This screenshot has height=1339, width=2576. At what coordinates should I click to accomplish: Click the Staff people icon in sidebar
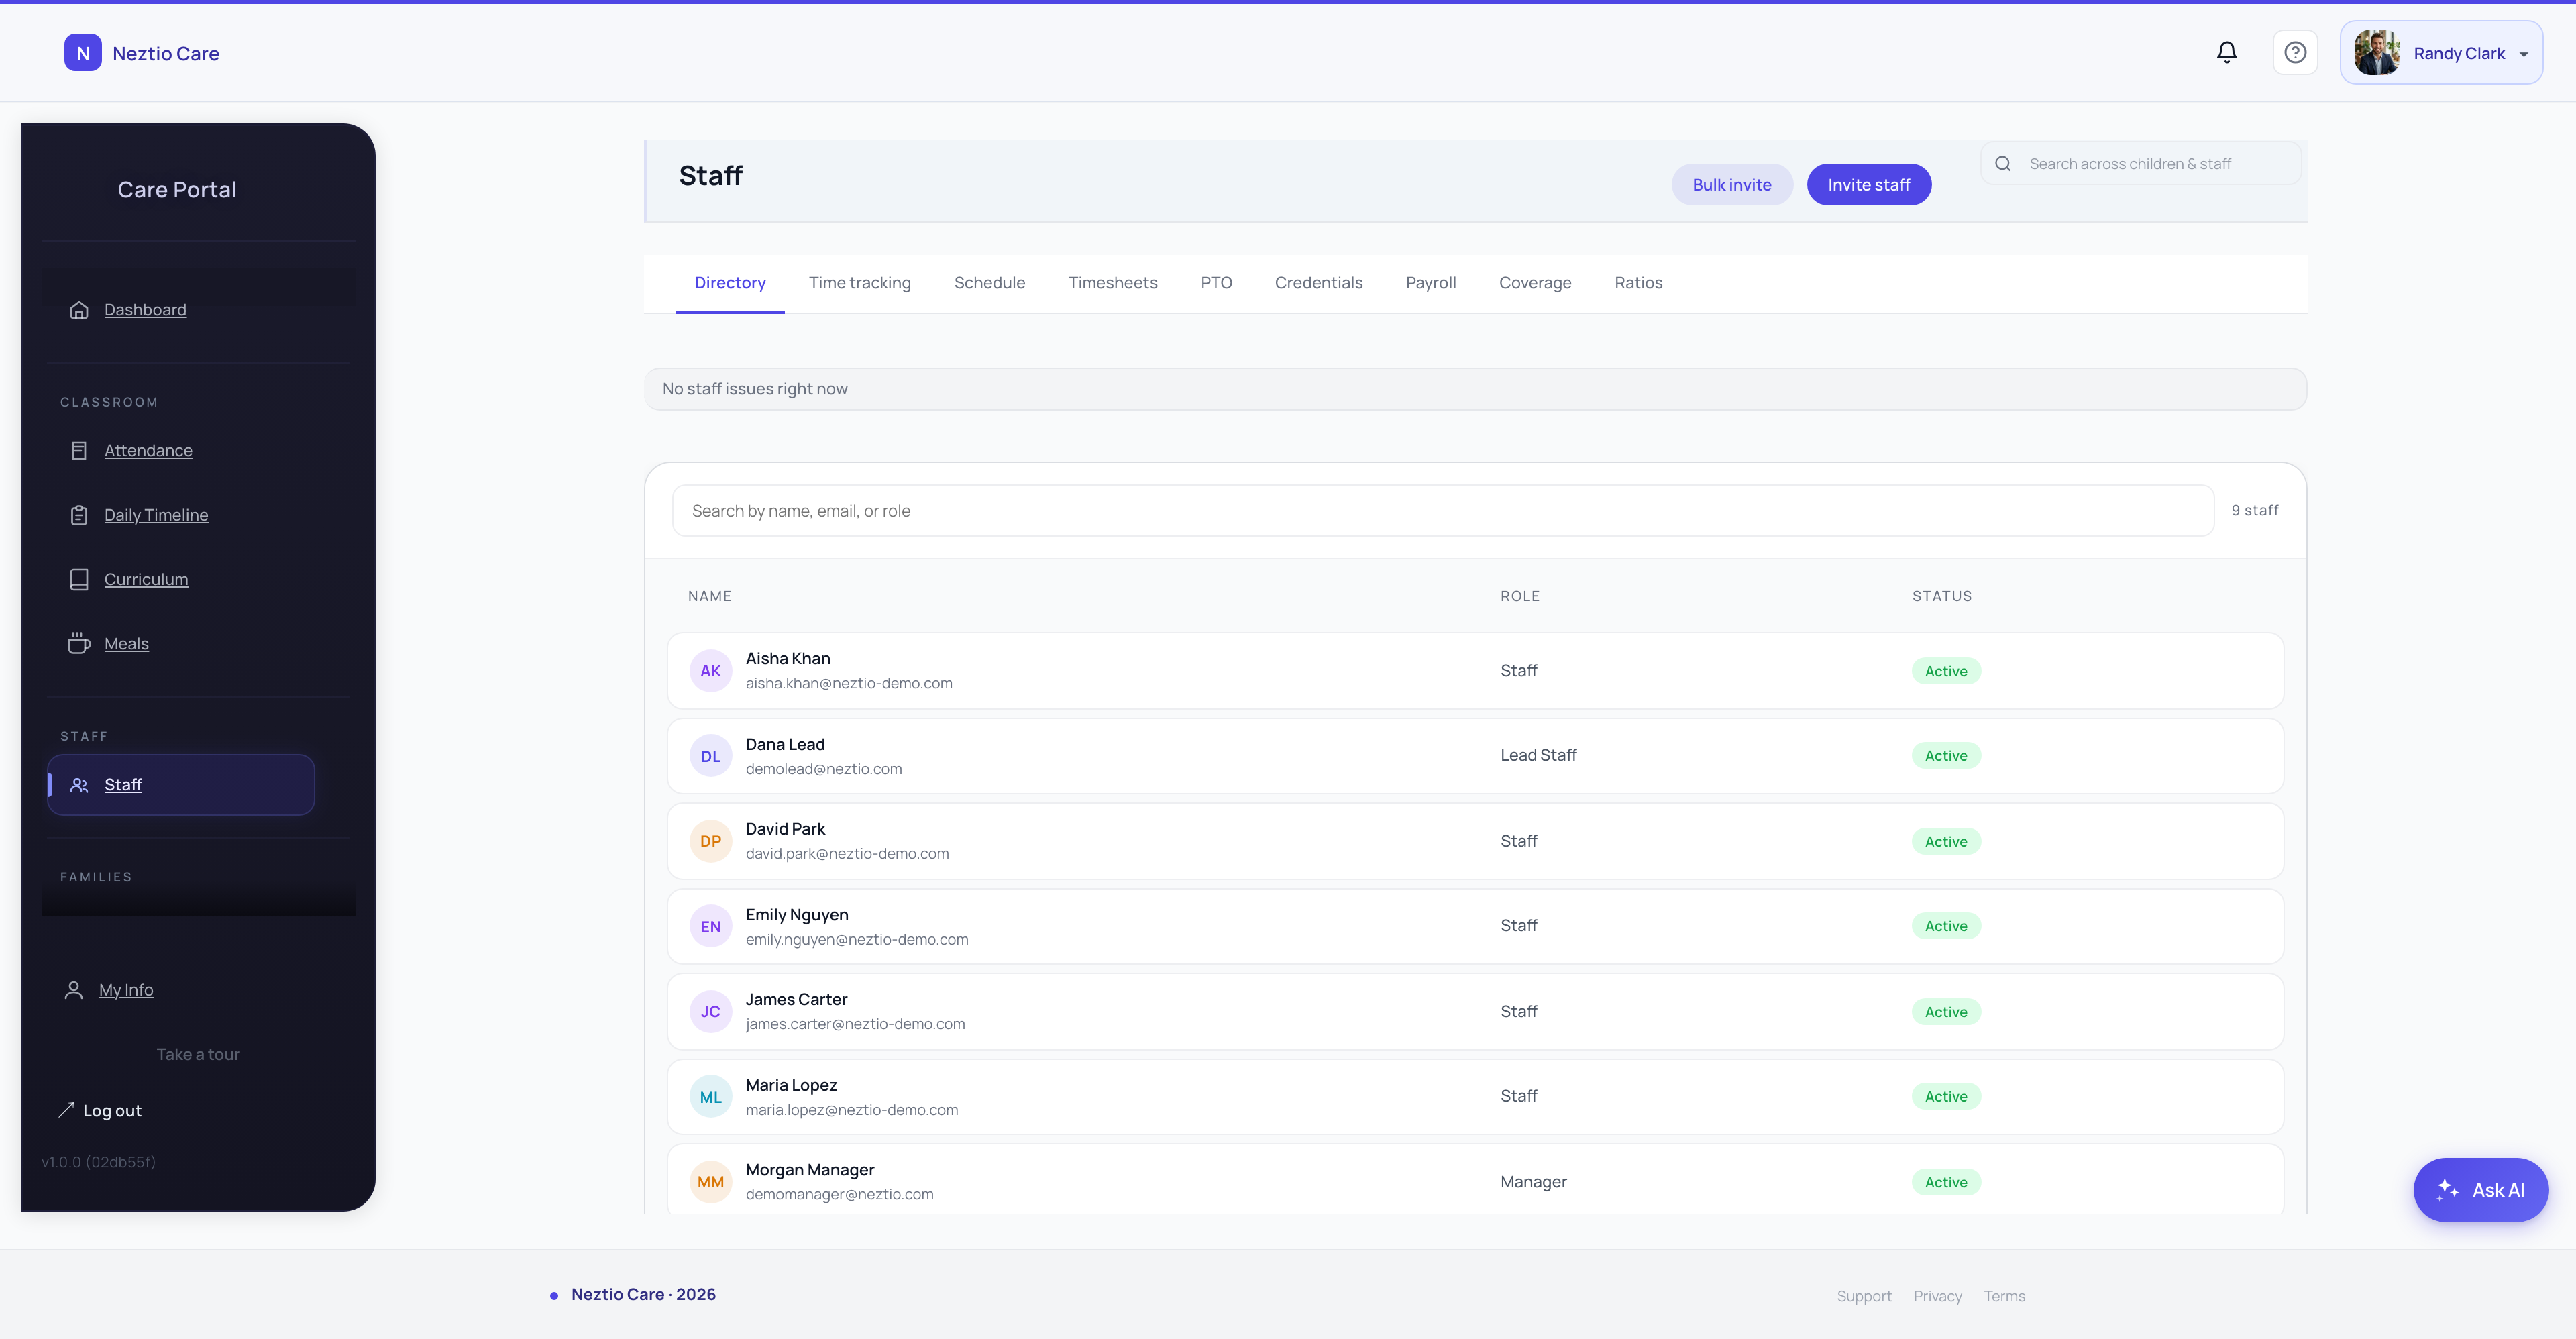[x=79, y=785]
